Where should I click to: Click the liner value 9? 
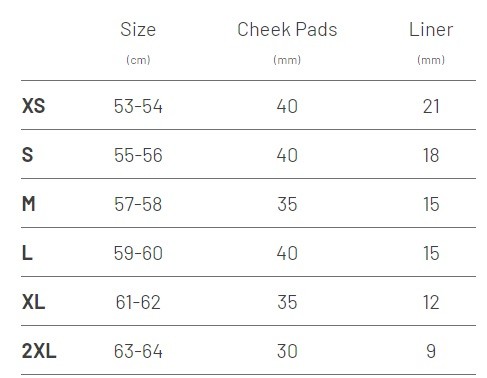431,351
